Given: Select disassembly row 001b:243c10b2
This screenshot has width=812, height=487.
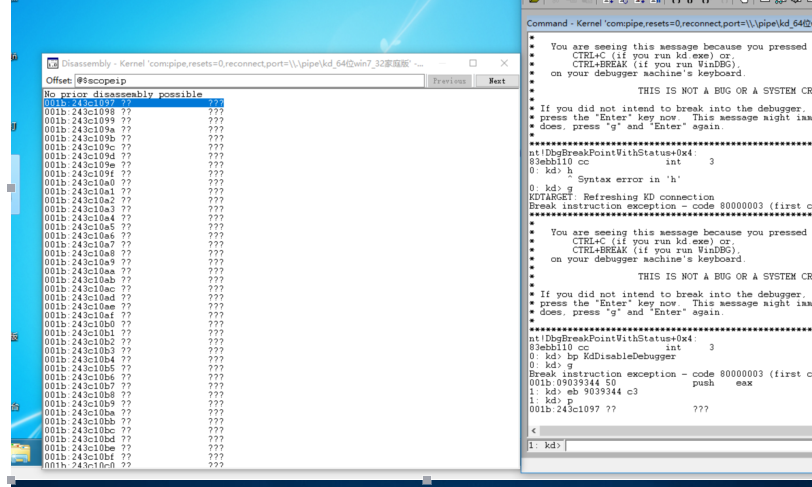Looking at the screenshot, I should click(134, 342).
